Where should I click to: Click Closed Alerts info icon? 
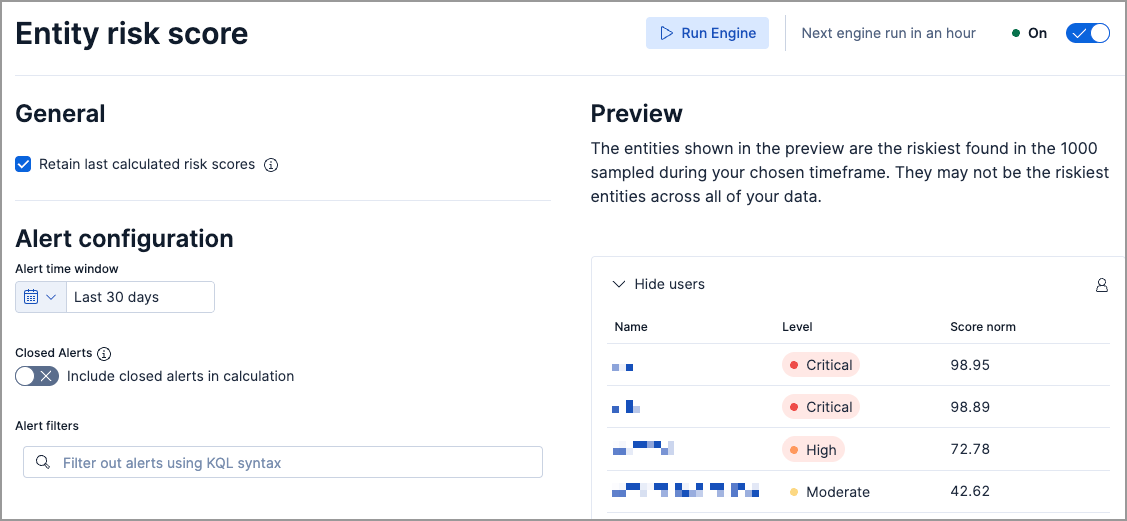pos(104,354)
